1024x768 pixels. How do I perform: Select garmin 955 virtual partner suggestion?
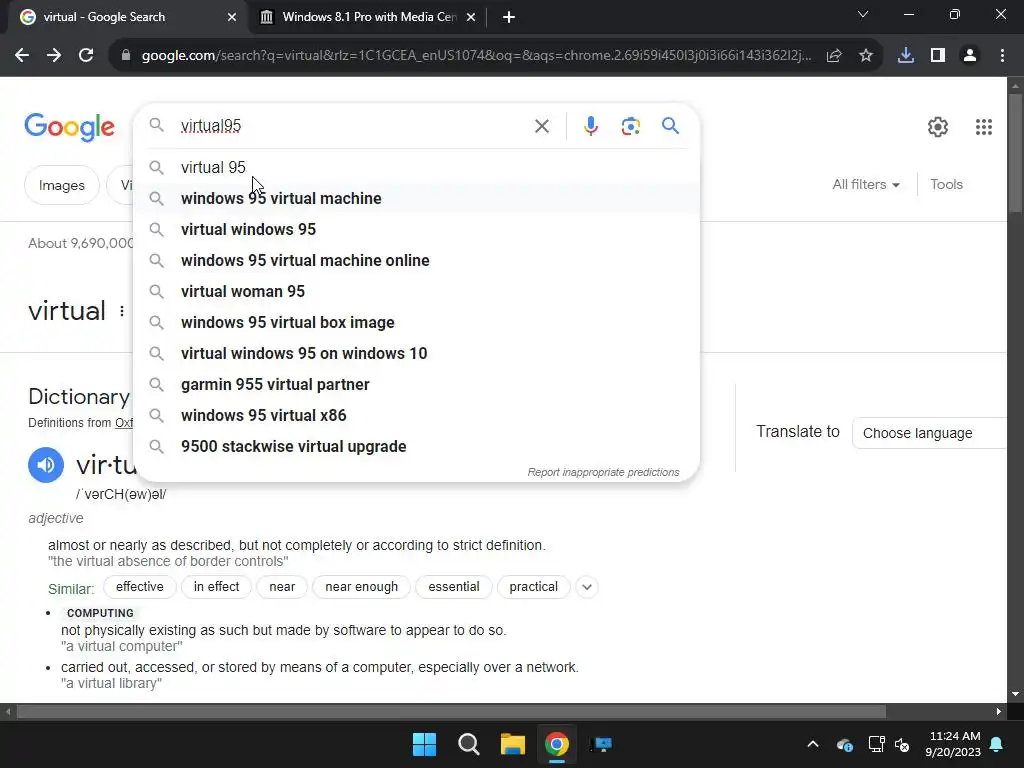point(417,384)
